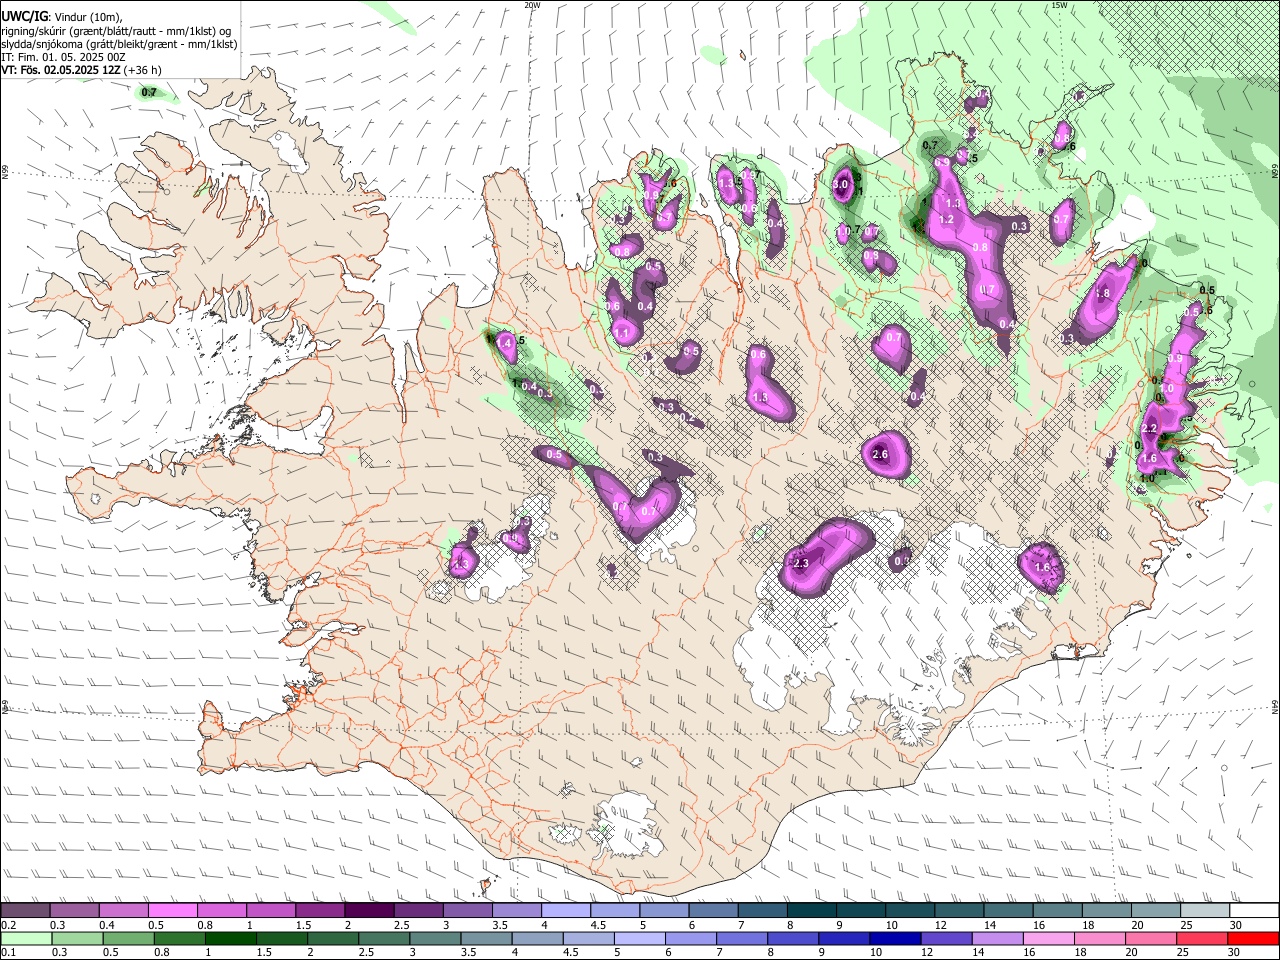This screenshot has width=1280, height=960.
Task: Click the 2.3 precipitation value on the map
Action: [x=800, y=564]
